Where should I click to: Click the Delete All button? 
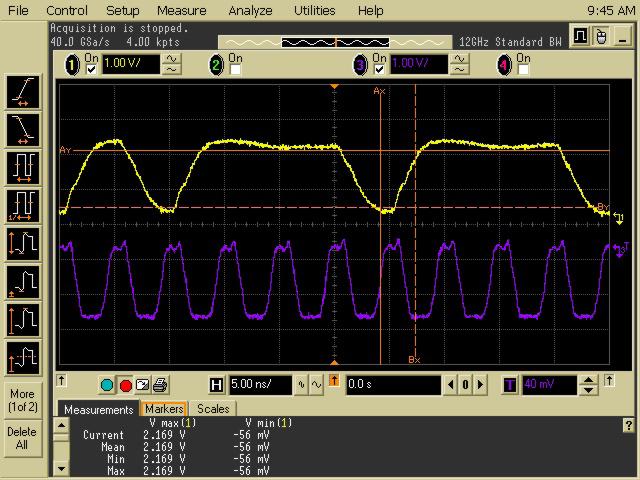pyautogui.click(x=23, y=438)
